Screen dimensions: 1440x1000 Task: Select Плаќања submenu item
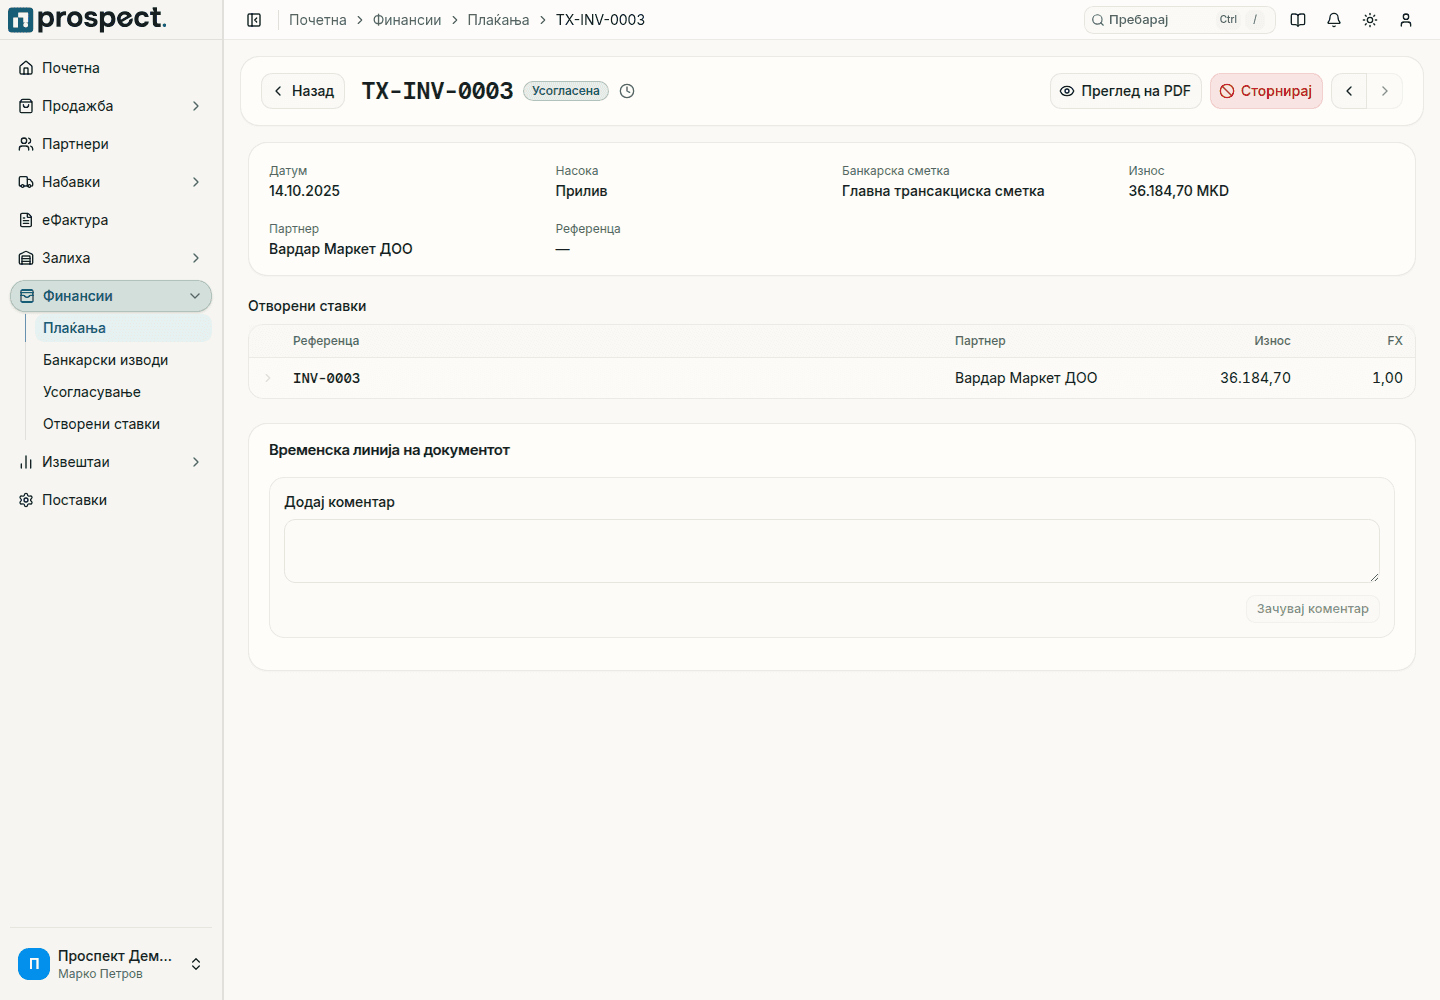pos(123,328)
